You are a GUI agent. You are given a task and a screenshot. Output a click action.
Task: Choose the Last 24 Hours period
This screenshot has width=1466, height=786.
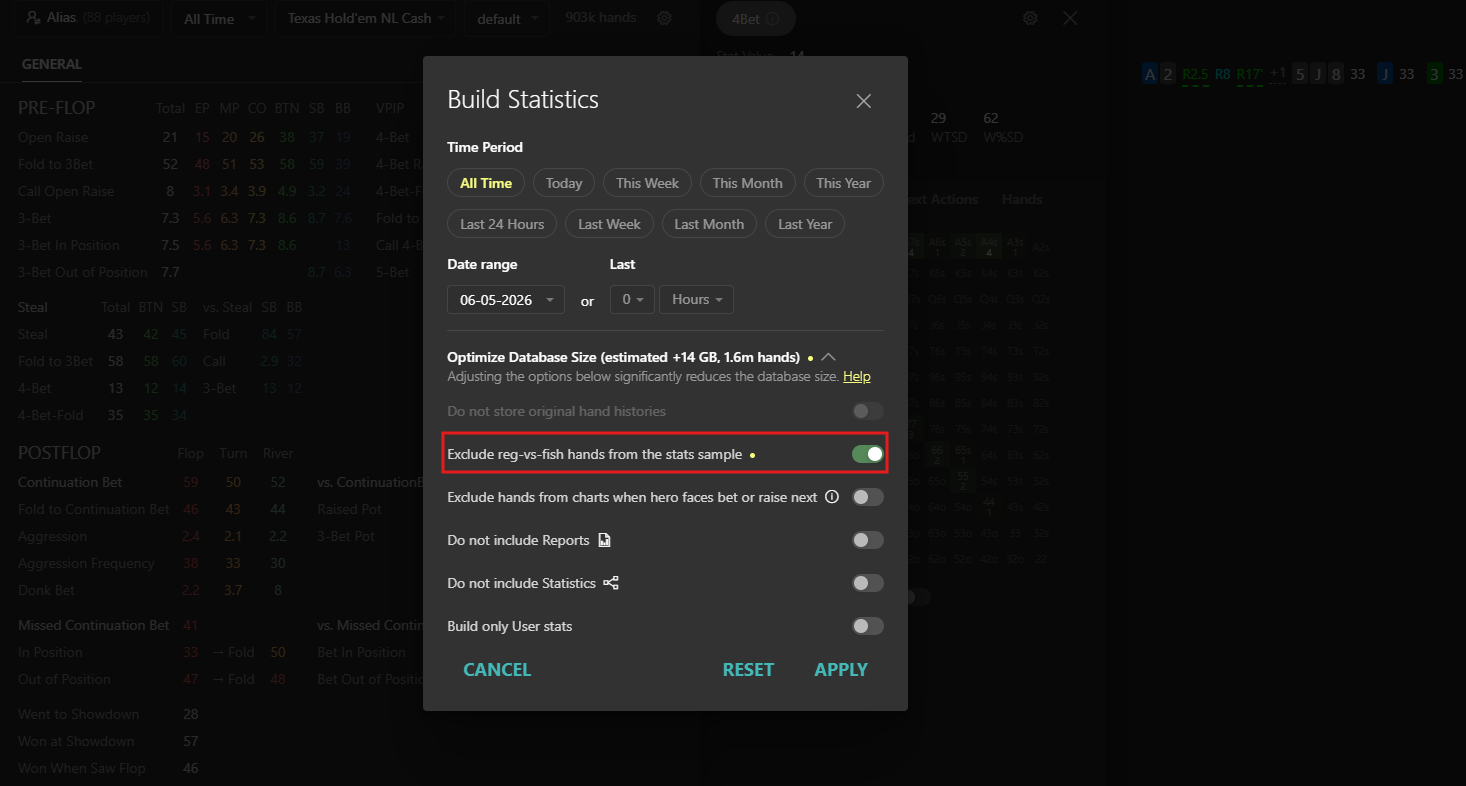502,224
